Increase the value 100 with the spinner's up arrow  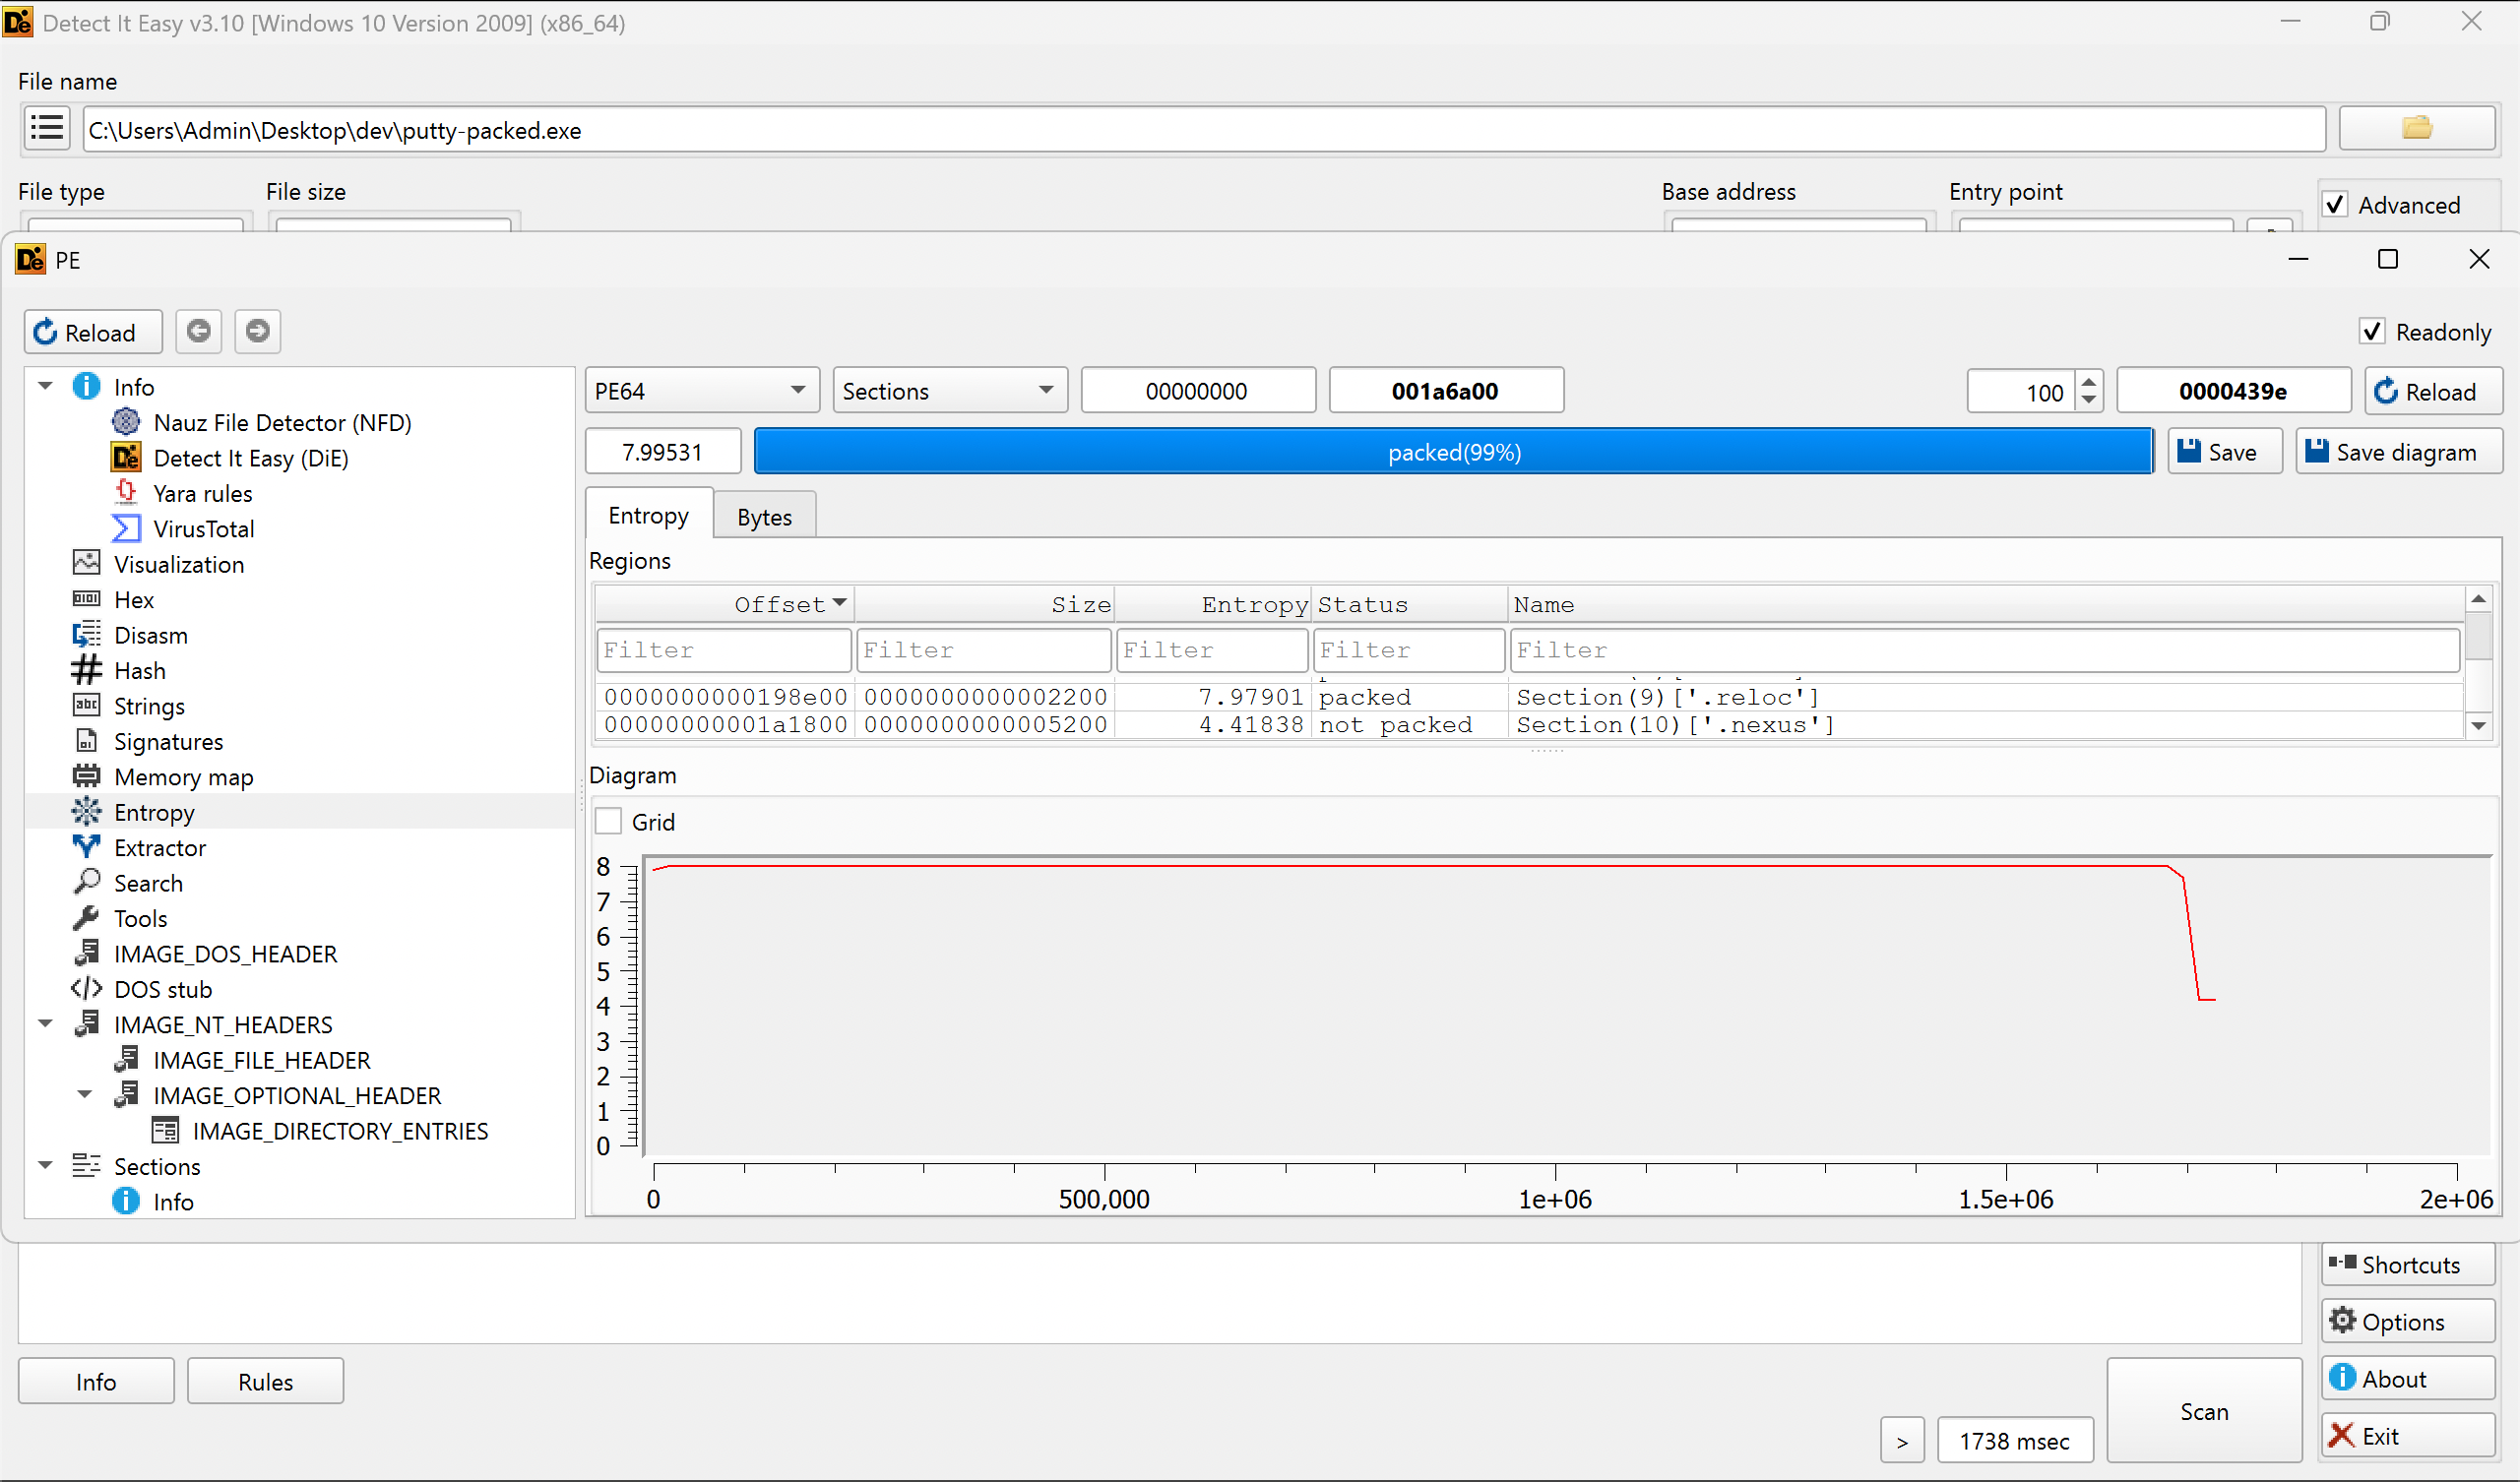coord(2088,380)
